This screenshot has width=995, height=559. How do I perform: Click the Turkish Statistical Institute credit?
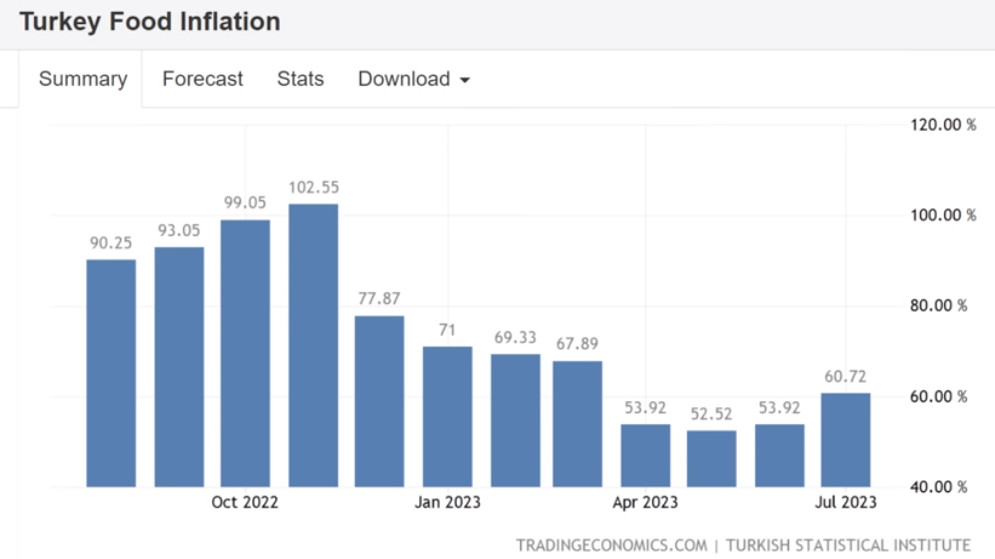[848, 545]
